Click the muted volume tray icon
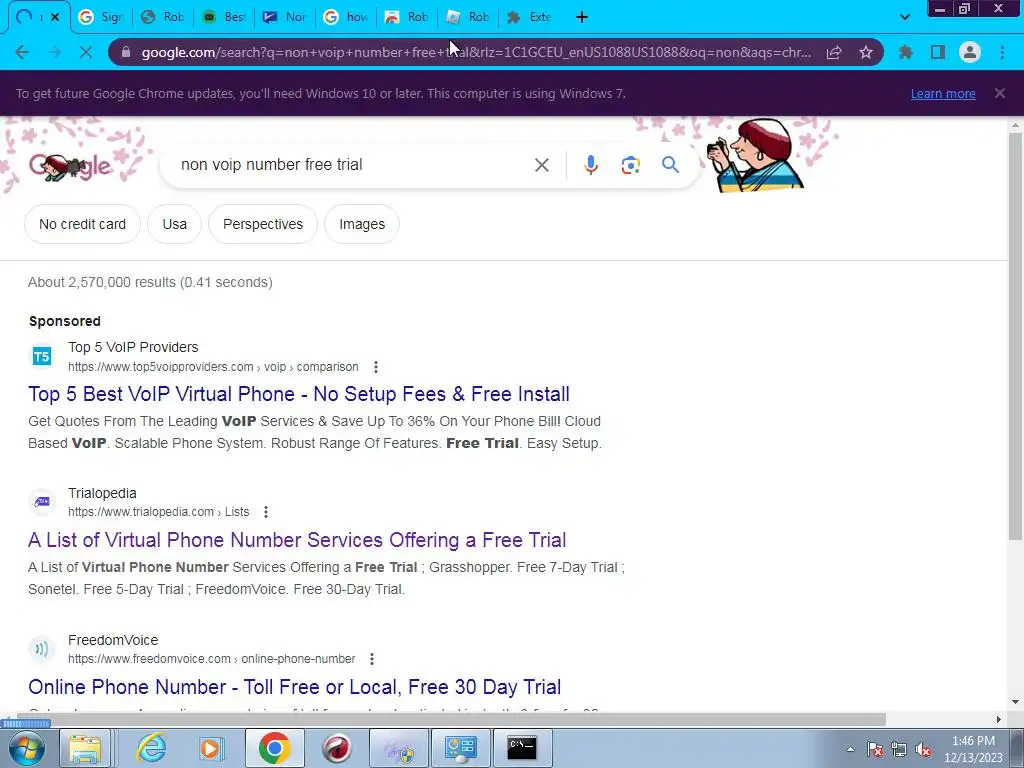Image resolution: width=1024 pixels, height=768 pixels. pyautogui.click(x=923, y=750)
